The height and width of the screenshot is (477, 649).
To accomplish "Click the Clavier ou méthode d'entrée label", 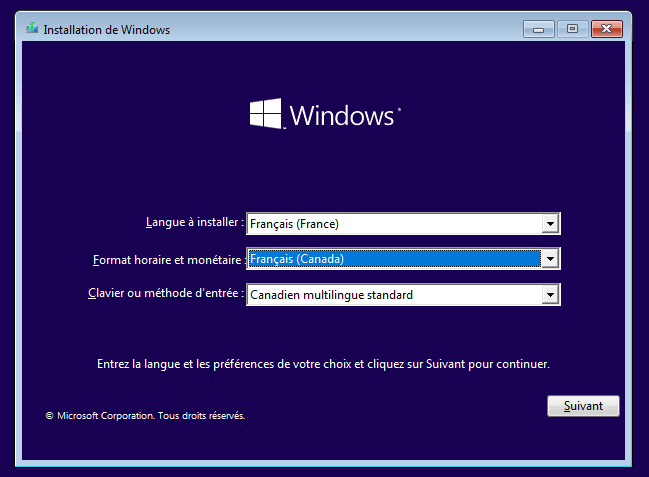I will tap(166, 293).
